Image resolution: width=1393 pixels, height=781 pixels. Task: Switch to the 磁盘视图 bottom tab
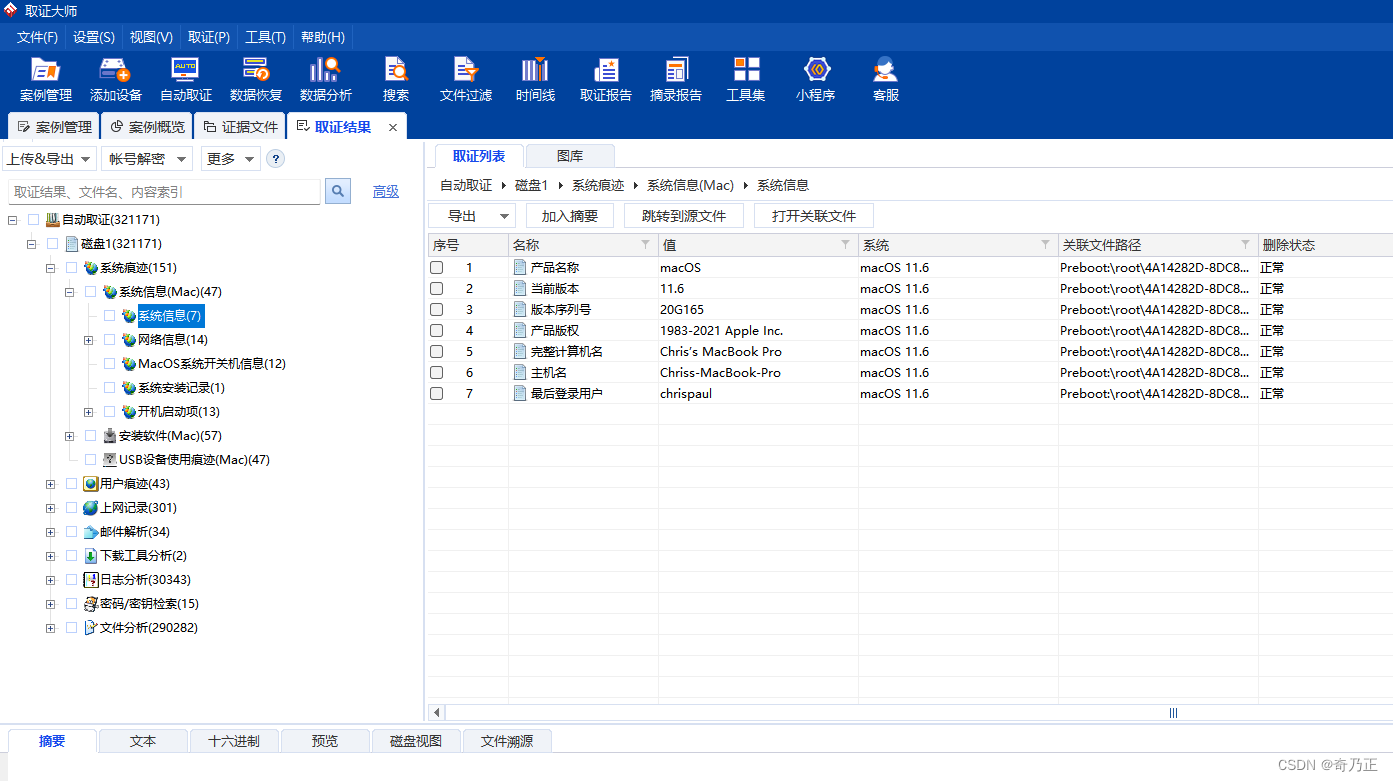tap(417, 741)
